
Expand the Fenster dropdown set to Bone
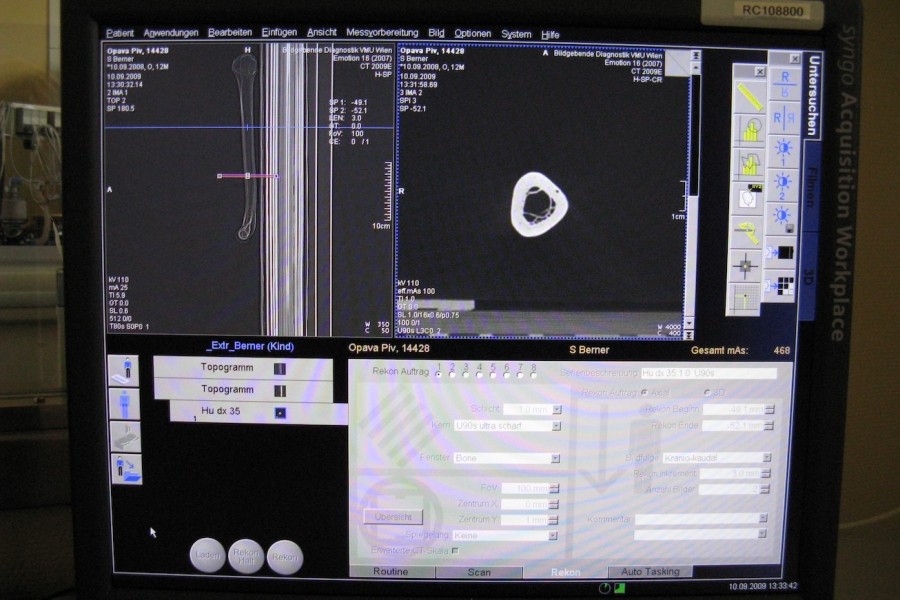(557, 458)
